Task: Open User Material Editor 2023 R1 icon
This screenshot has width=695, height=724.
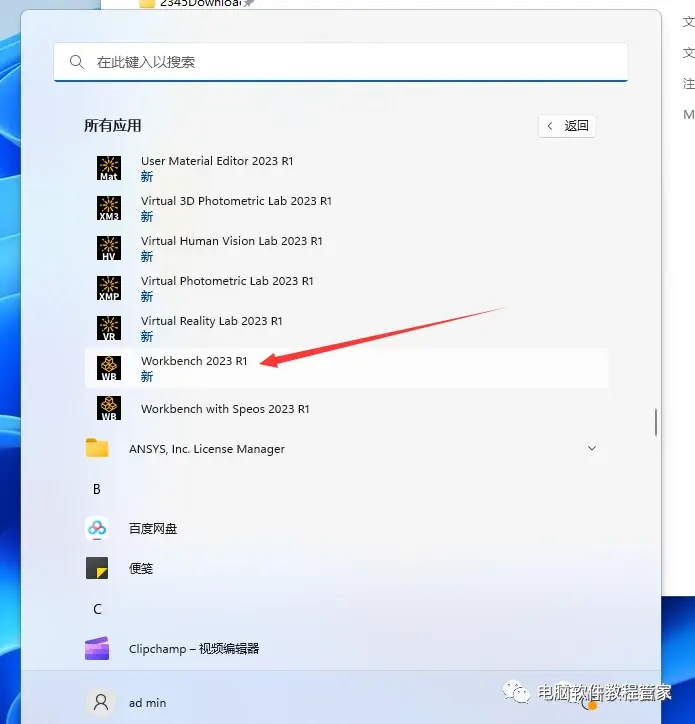Action: [109, 168]
